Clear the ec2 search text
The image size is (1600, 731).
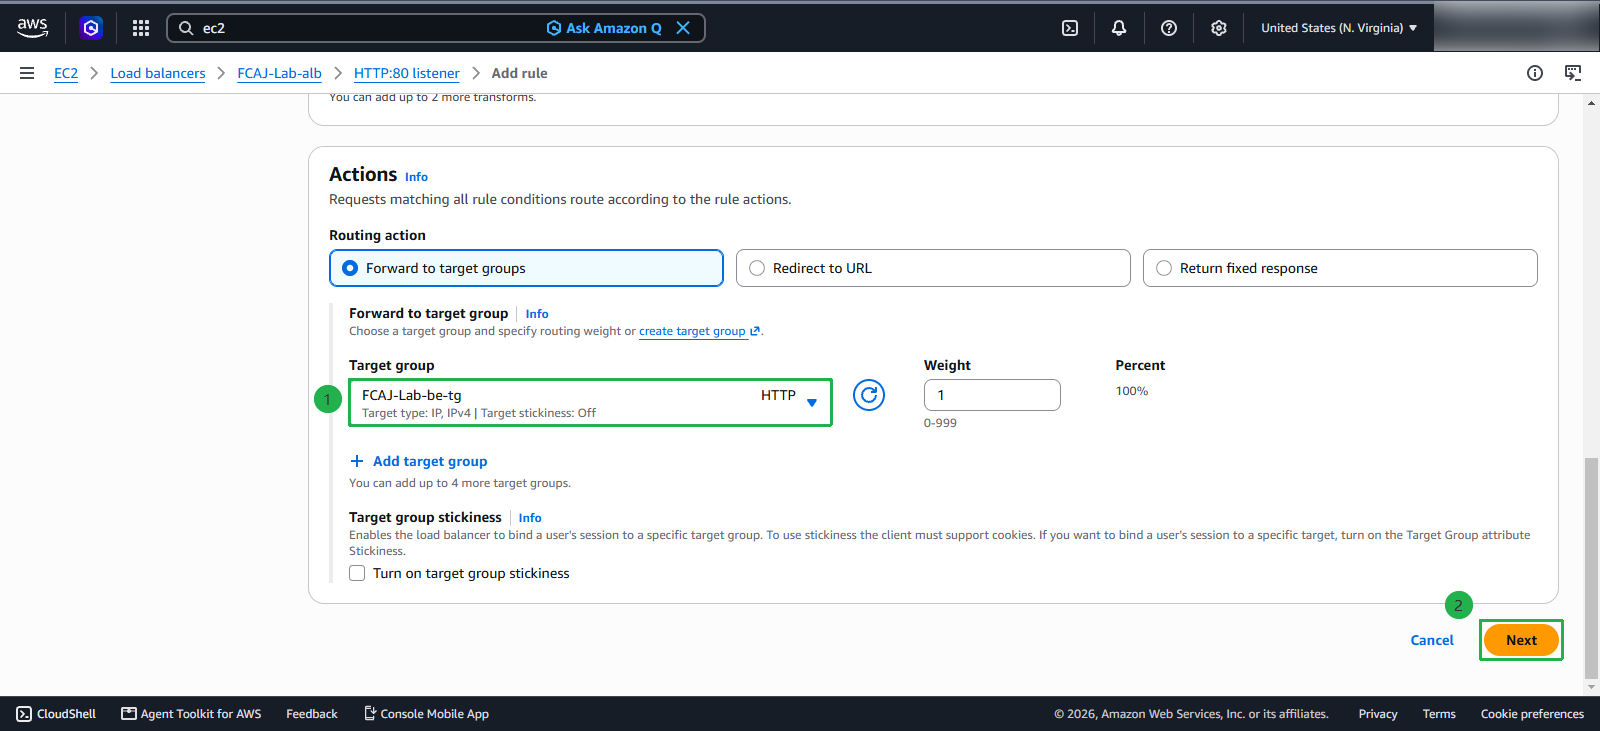point(683,28)
